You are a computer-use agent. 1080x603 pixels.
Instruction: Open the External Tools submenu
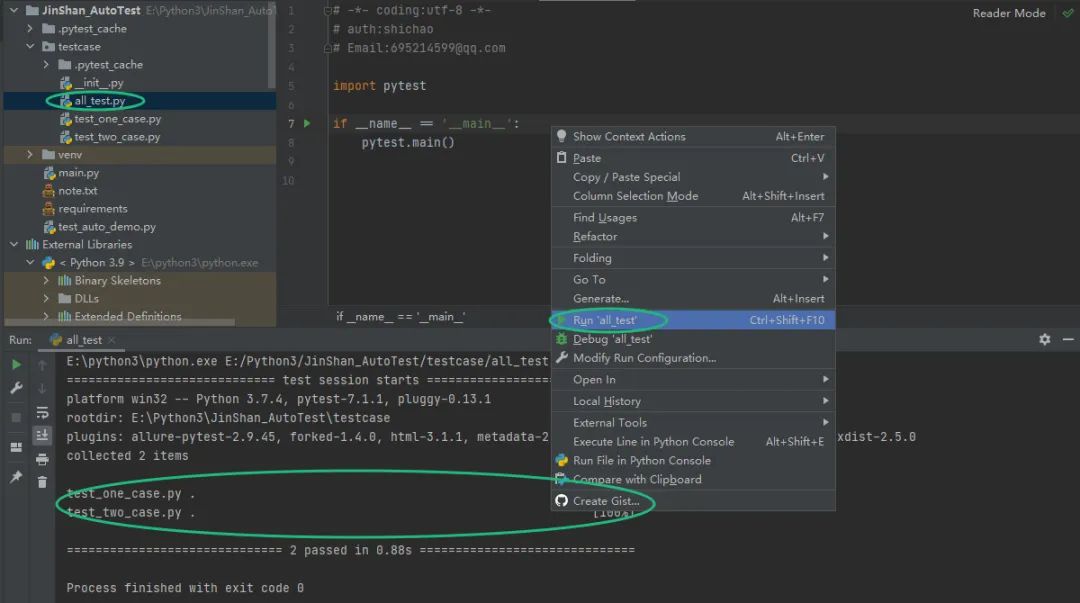tap(693, 422)
